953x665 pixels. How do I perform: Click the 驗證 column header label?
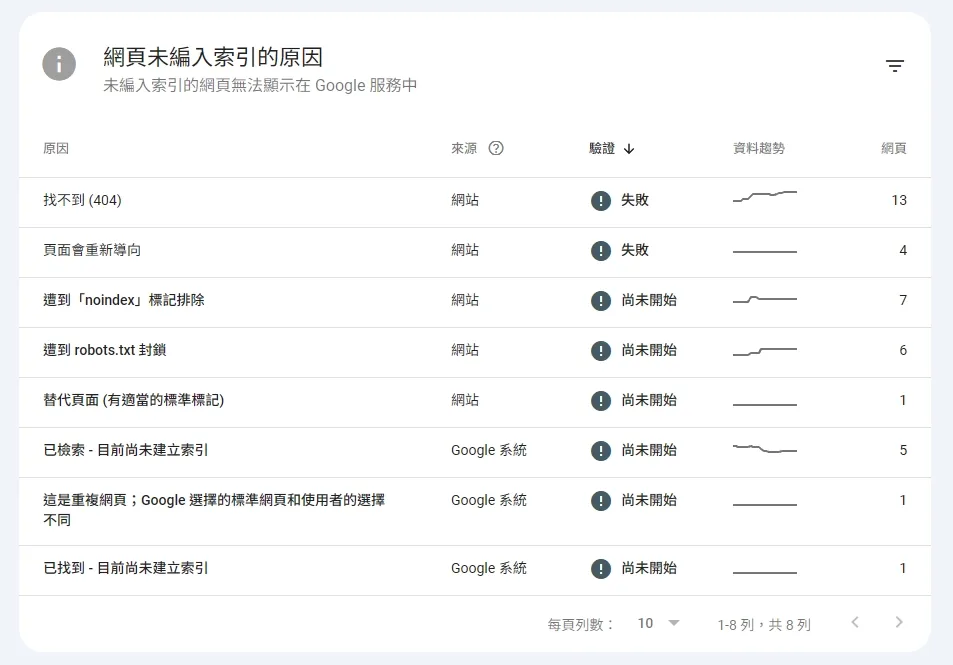point(602,148)
